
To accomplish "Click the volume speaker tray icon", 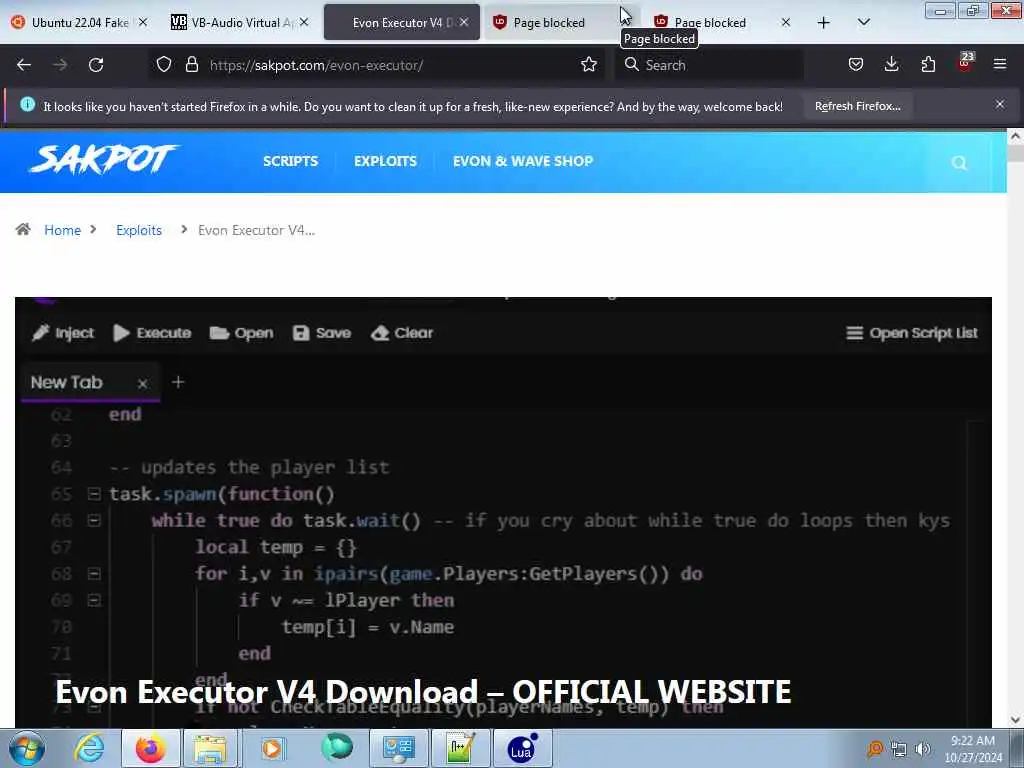I will [923, 749].
